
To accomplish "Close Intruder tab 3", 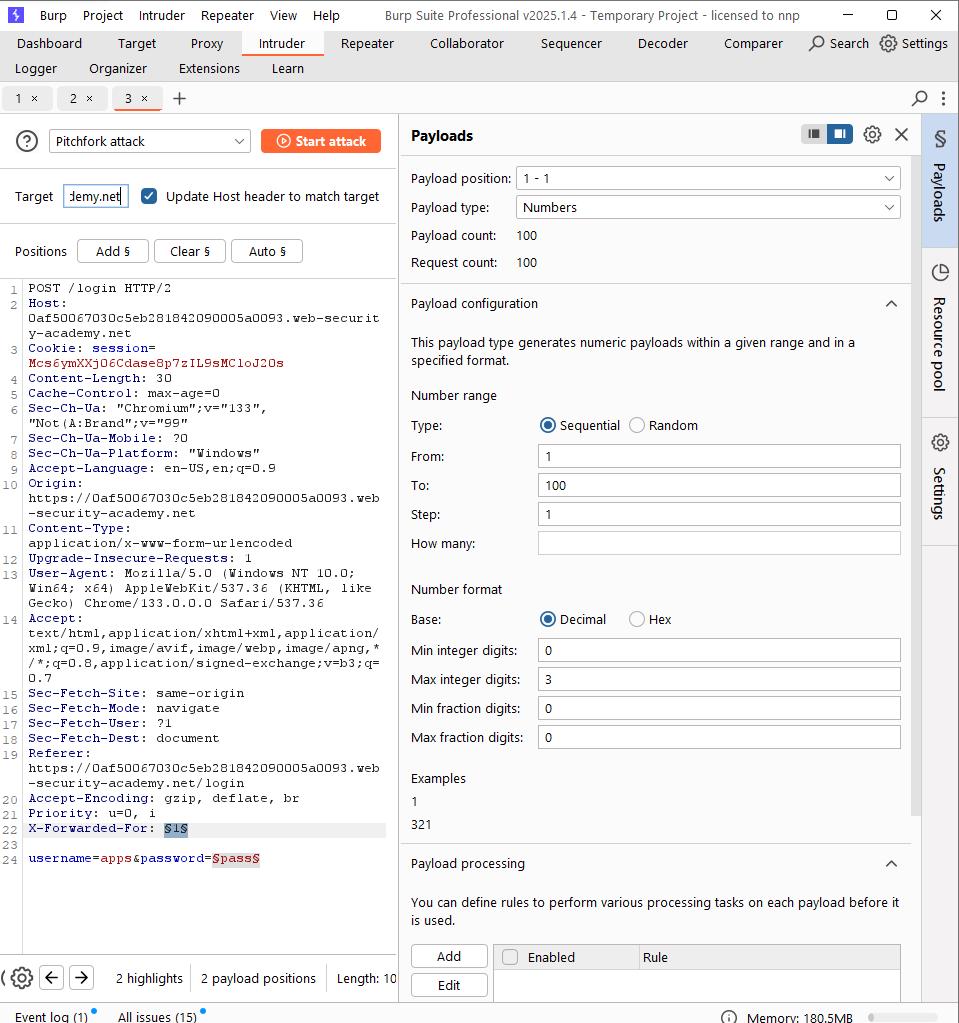I will [x=144, y=99].
